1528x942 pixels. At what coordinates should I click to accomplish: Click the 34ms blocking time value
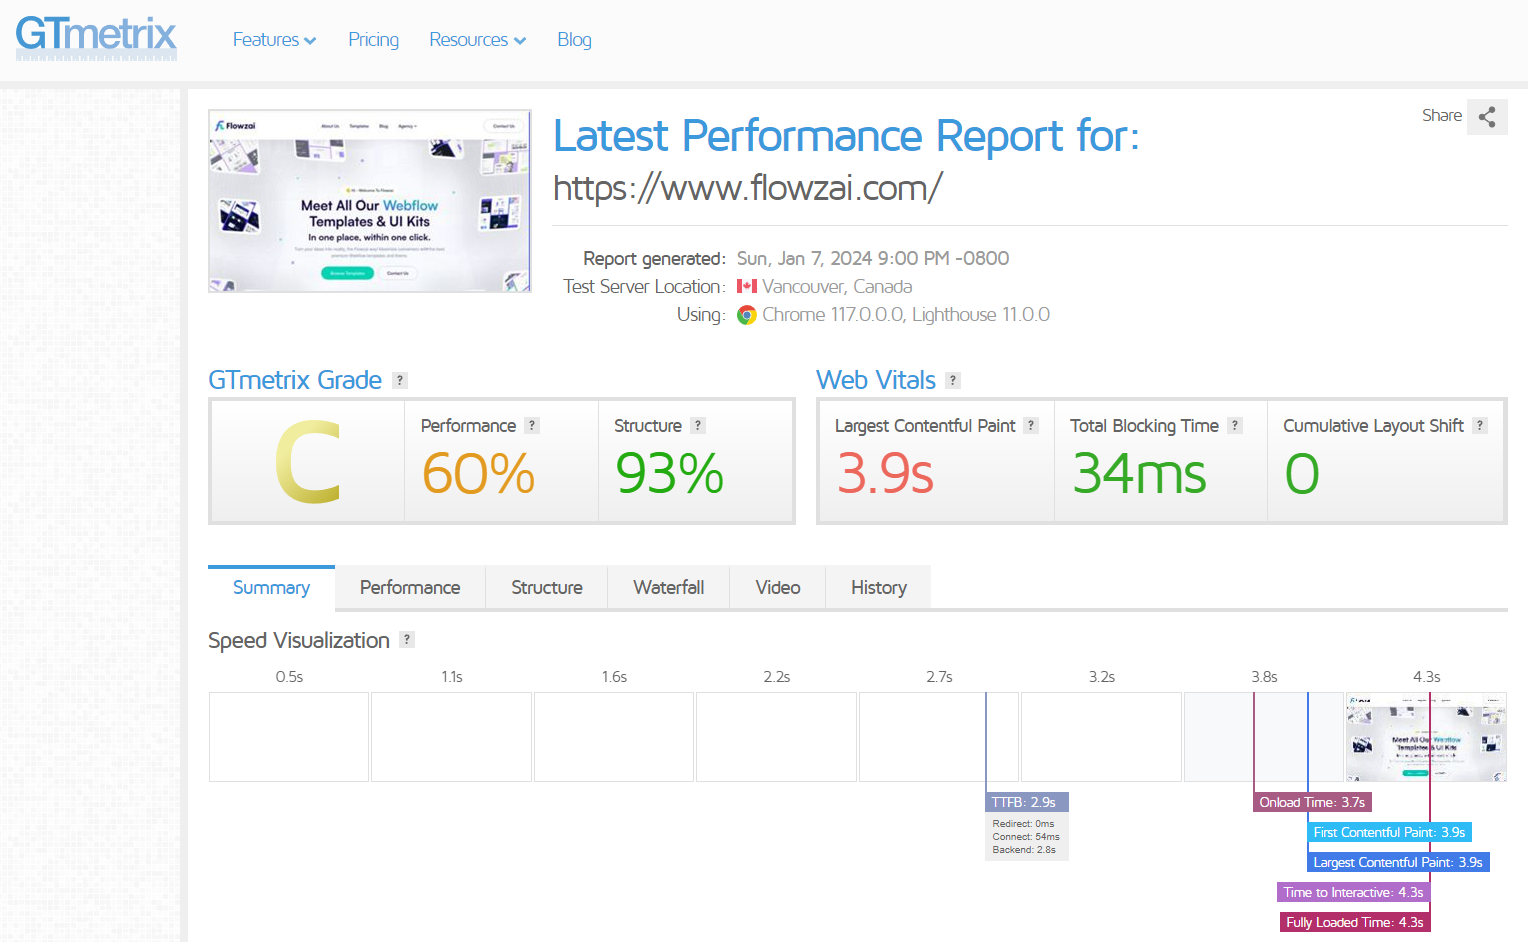(1139, 473)
